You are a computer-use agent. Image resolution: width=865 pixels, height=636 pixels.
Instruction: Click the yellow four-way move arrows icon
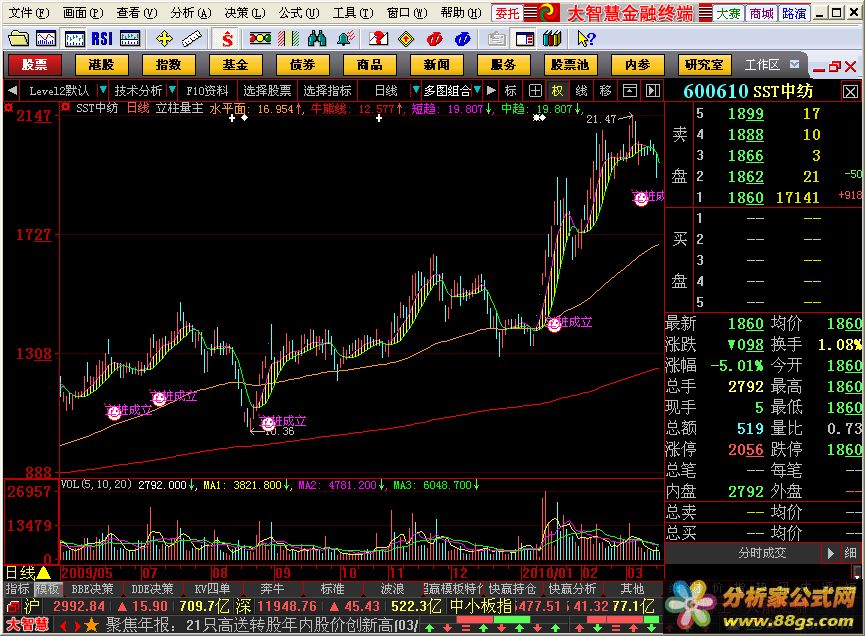[x=164, y=39]
